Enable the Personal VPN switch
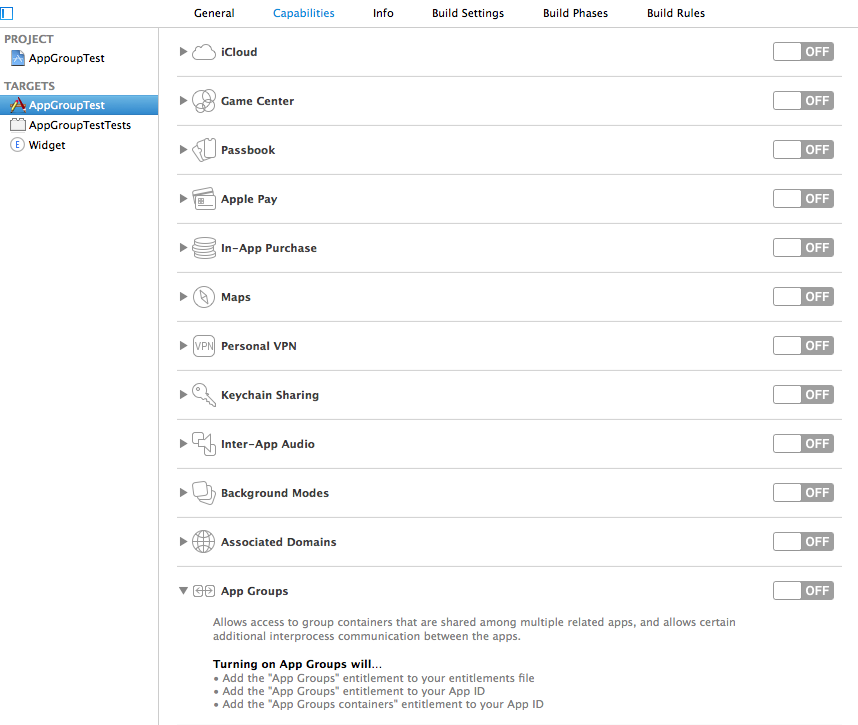The width and height of the screenshot is (858, 725). point(803,346)
